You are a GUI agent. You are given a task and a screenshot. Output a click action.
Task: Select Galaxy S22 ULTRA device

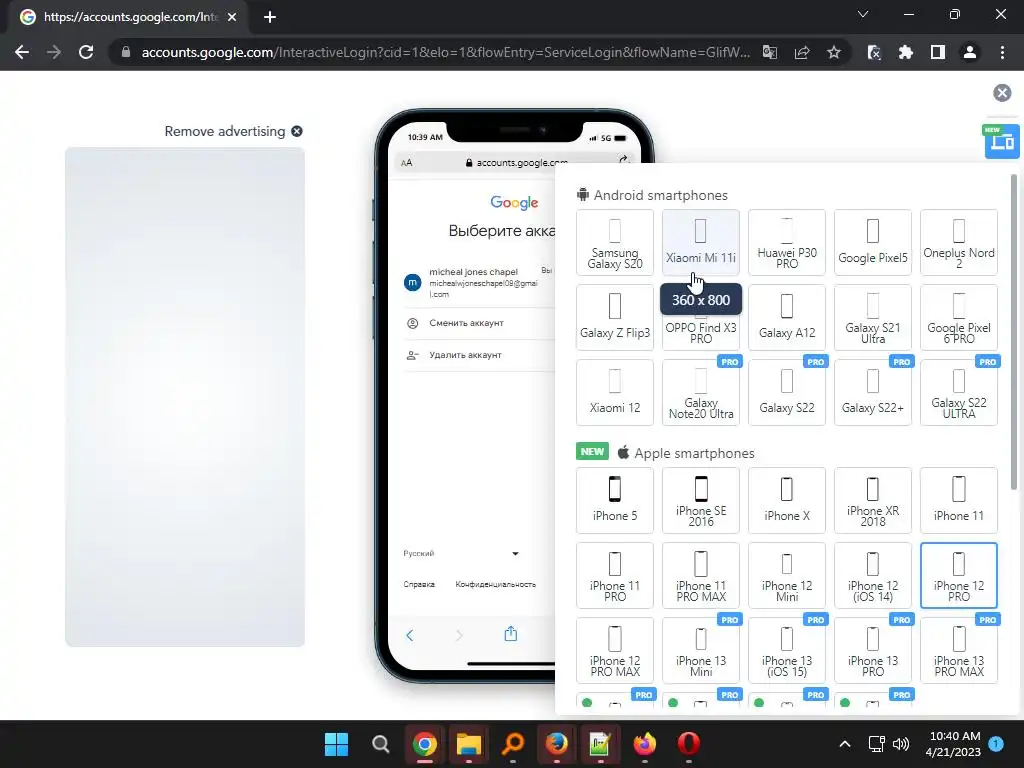[959, 392]
